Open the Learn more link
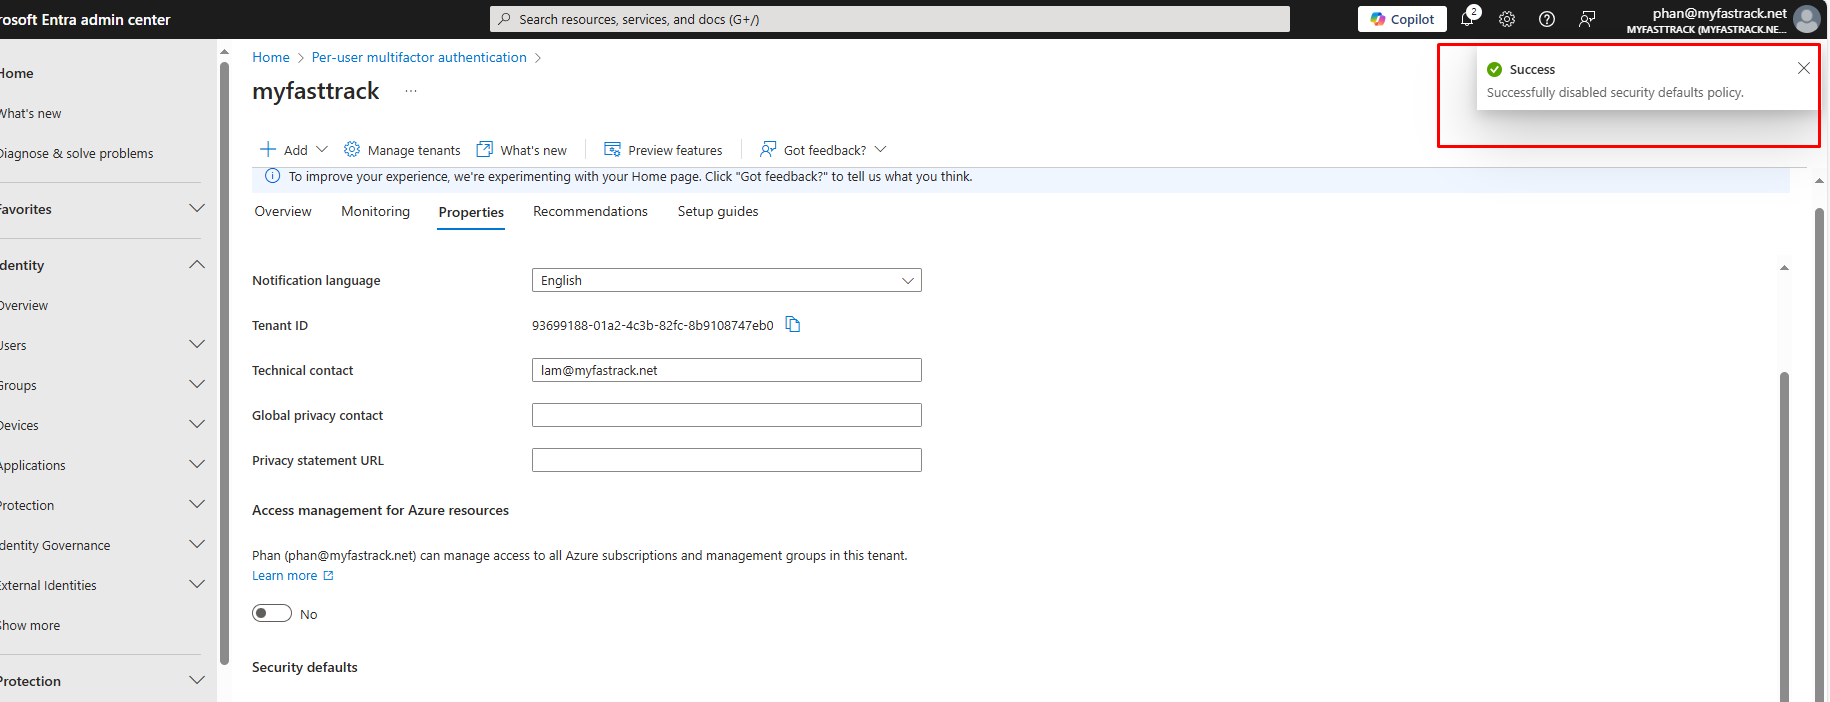This screenshot has width=1830, height=702. tap(293, 575)
